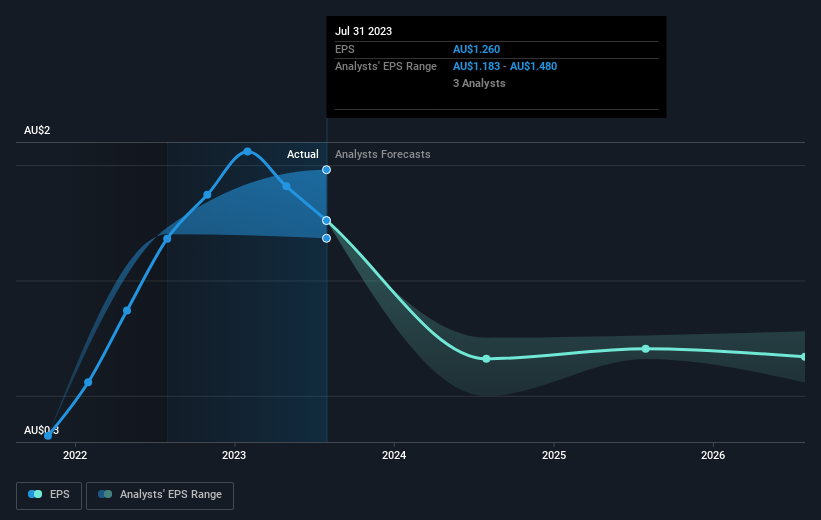The height and width of the screenshot is (520, 821).
Task: Click the AU$1.183 - AU$1.480 range value
Action: pos(505,67)
